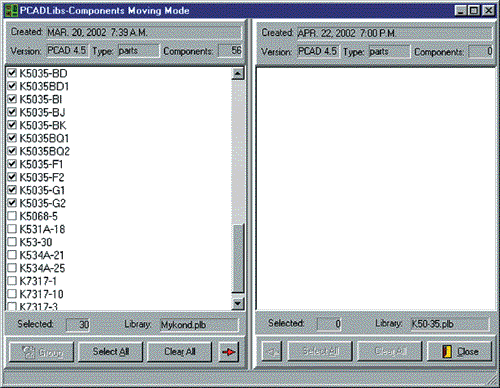Click the red right-arrow move button
This screenshot has width=500, height=388.
tap(229, 352)
